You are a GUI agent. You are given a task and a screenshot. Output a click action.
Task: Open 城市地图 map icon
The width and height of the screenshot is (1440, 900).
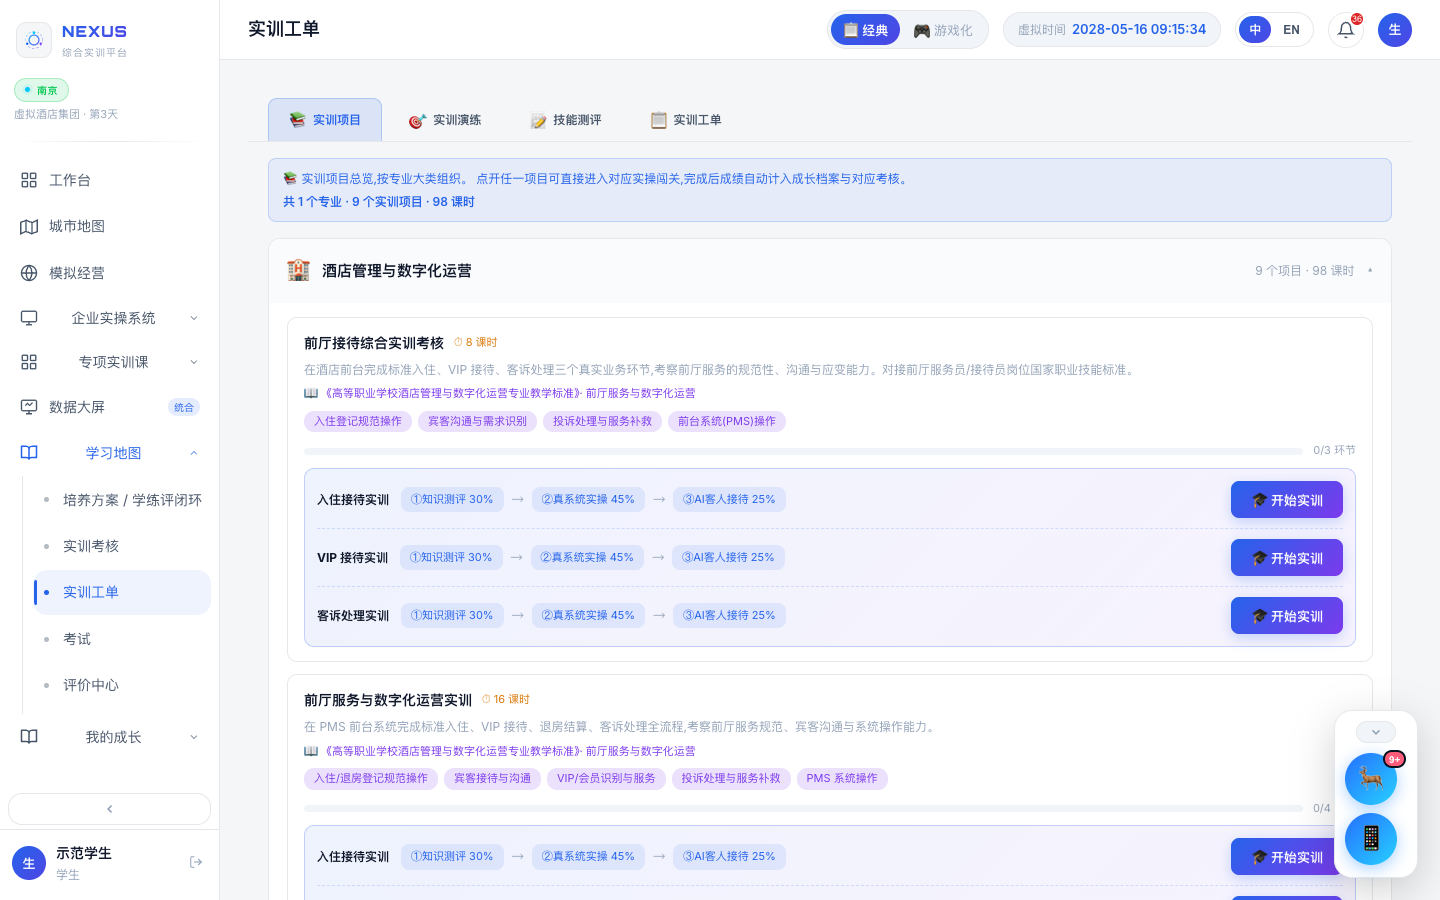click(x=29, y=227)
